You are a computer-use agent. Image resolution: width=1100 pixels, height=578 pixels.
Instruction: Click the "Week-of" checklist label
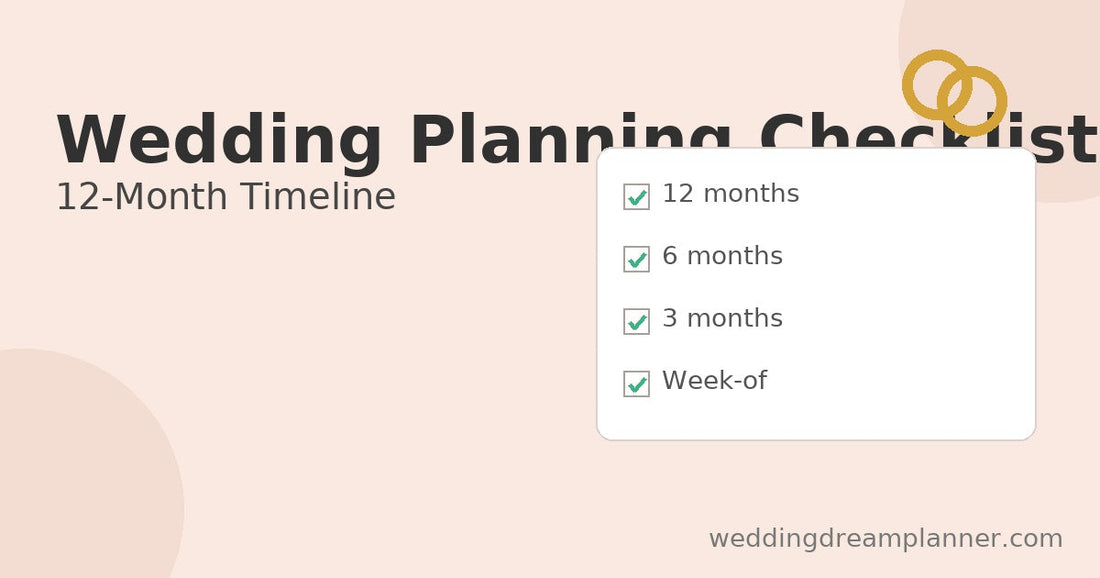pyautogui.click(x=714, y=381)
